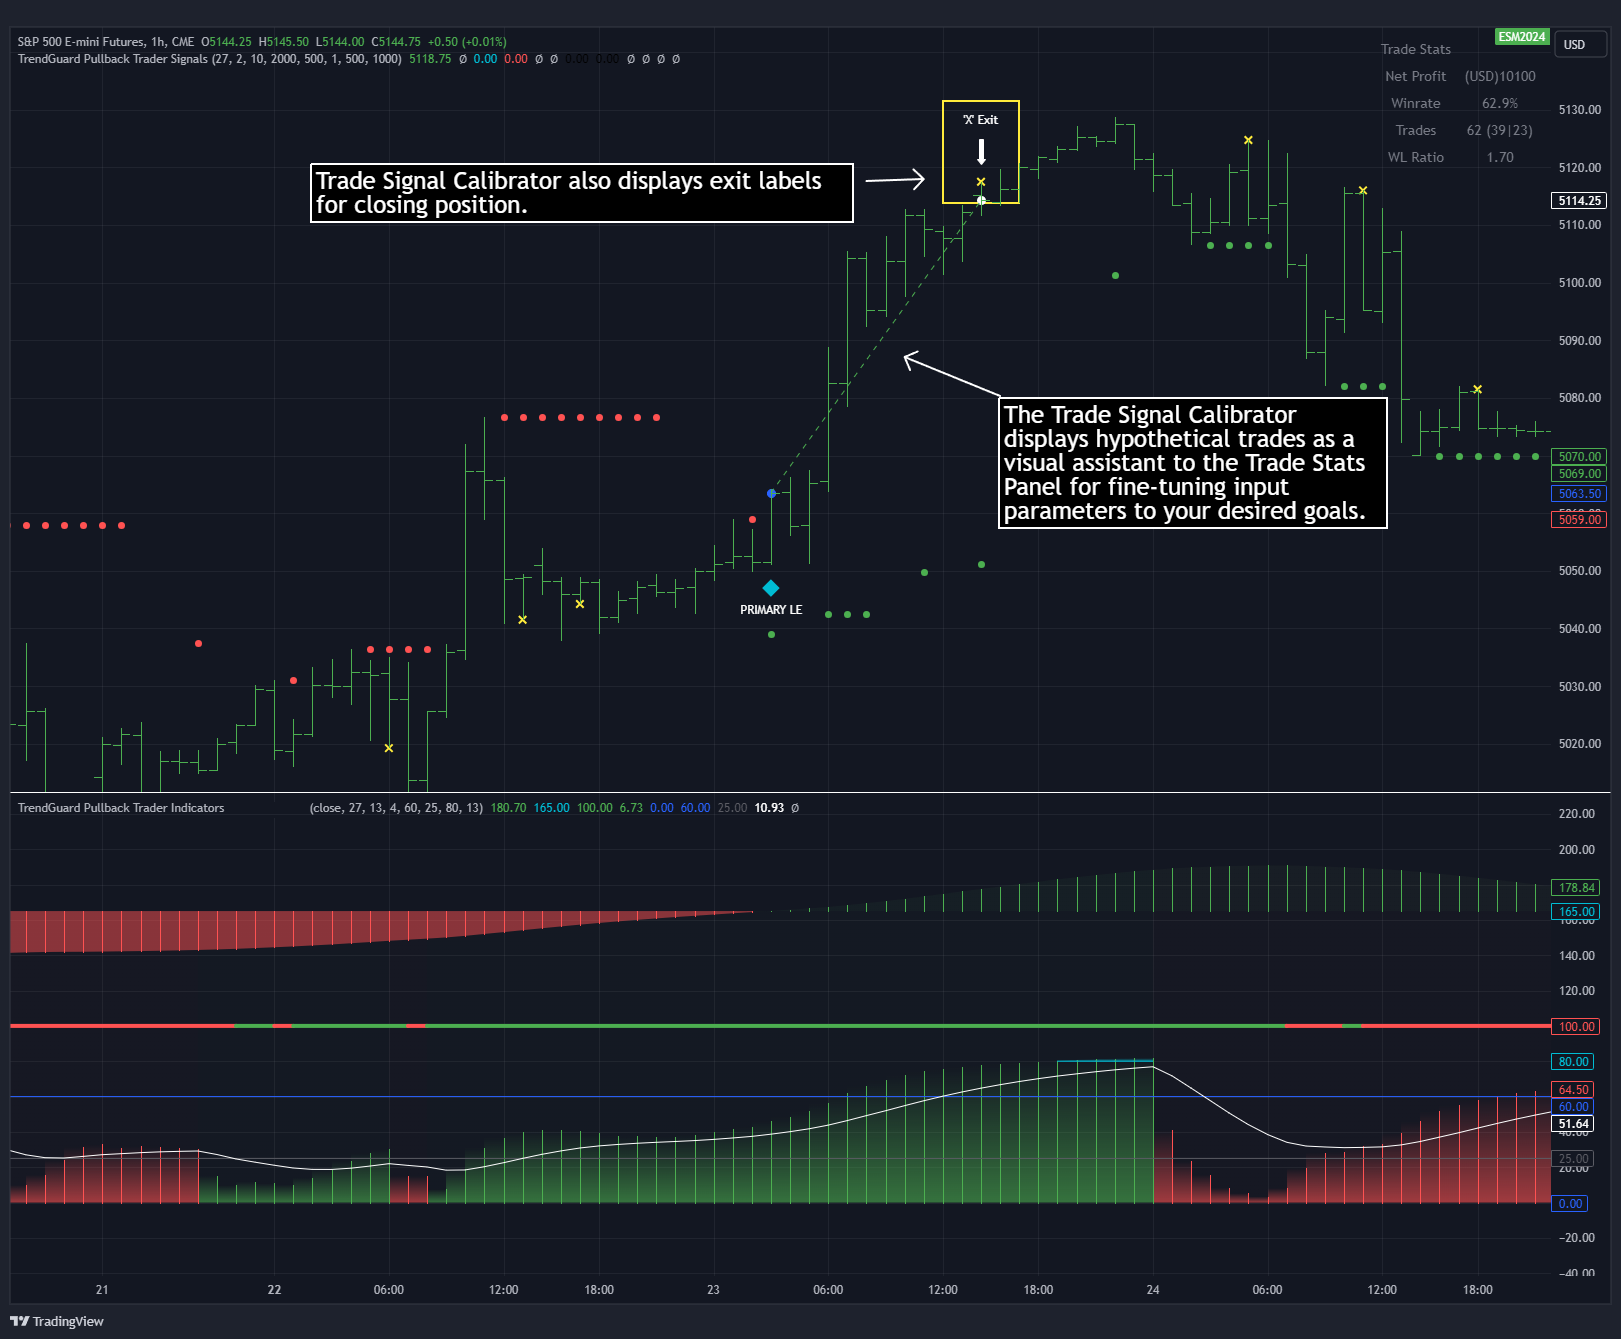Click the CME exchange label in the legend
This screenshot has width=1621, height=1339.
[x=181, y=42]
